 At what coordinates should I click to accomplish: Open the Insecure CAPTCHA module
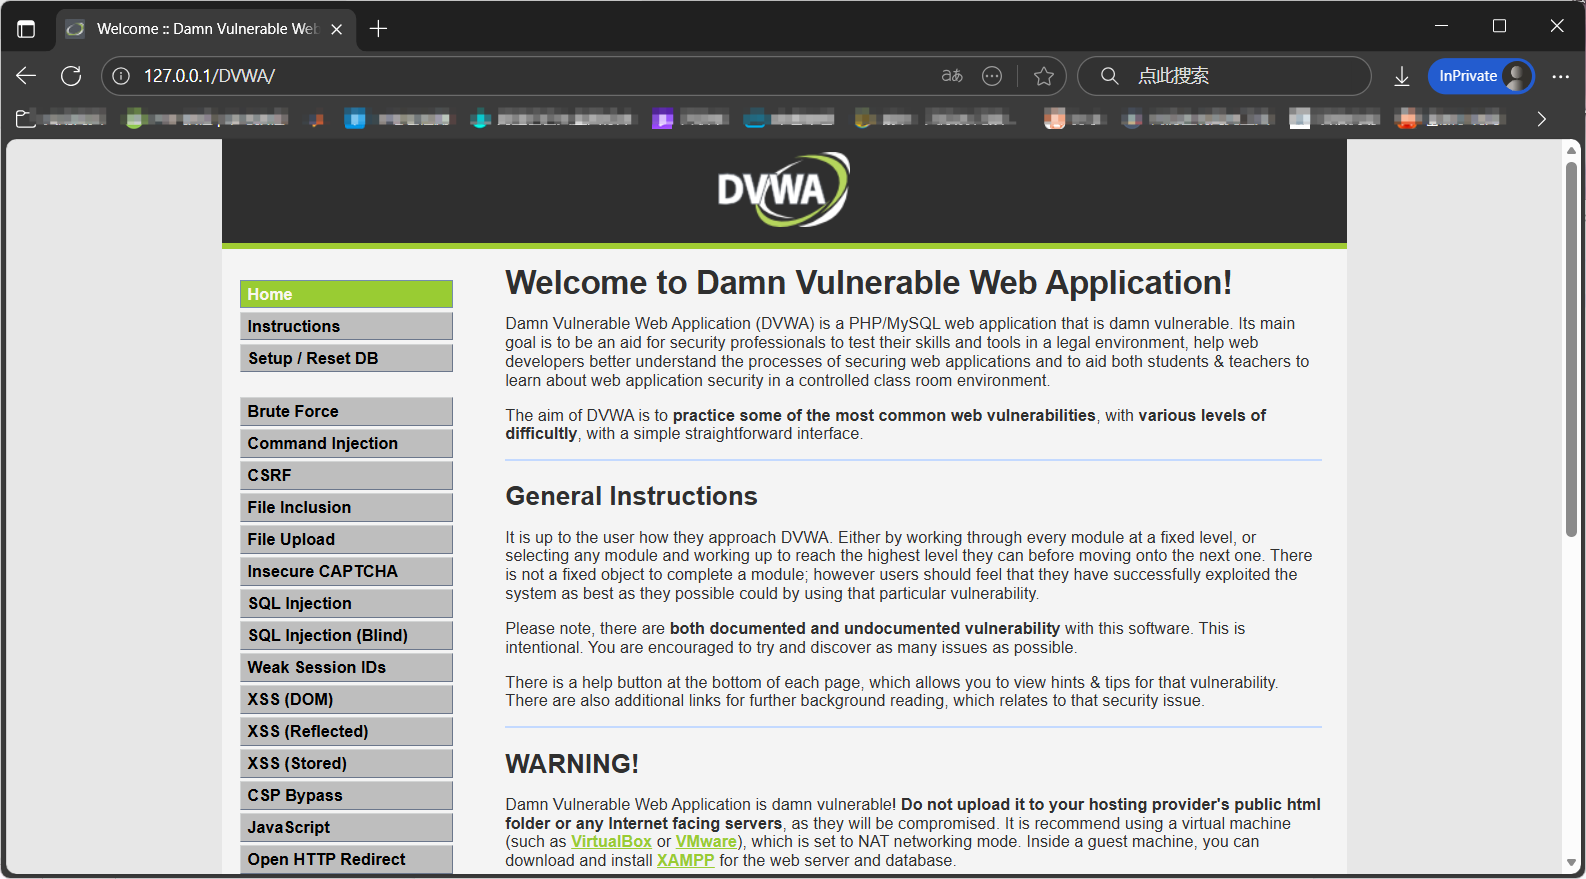pos(346,571)
